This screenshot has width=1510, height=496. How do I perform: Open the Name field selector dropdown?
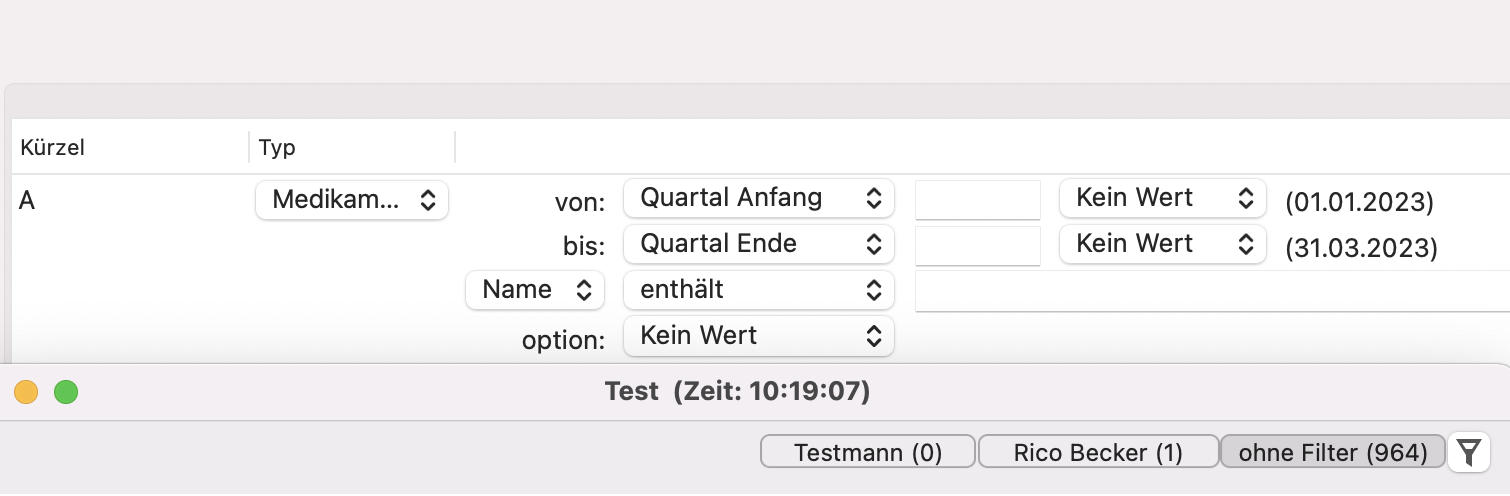(x=535, y=290)
